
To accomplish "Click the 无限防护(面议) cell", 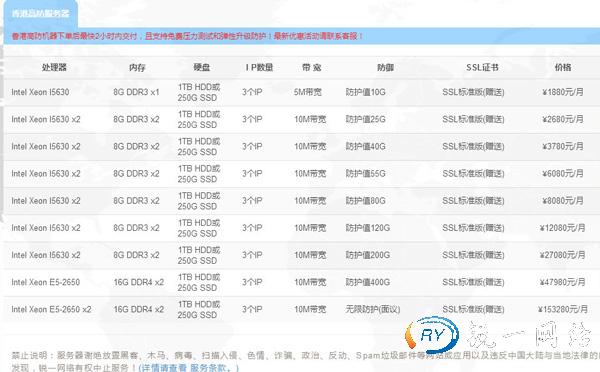I will pyautogui.click(x=373, y=309).
